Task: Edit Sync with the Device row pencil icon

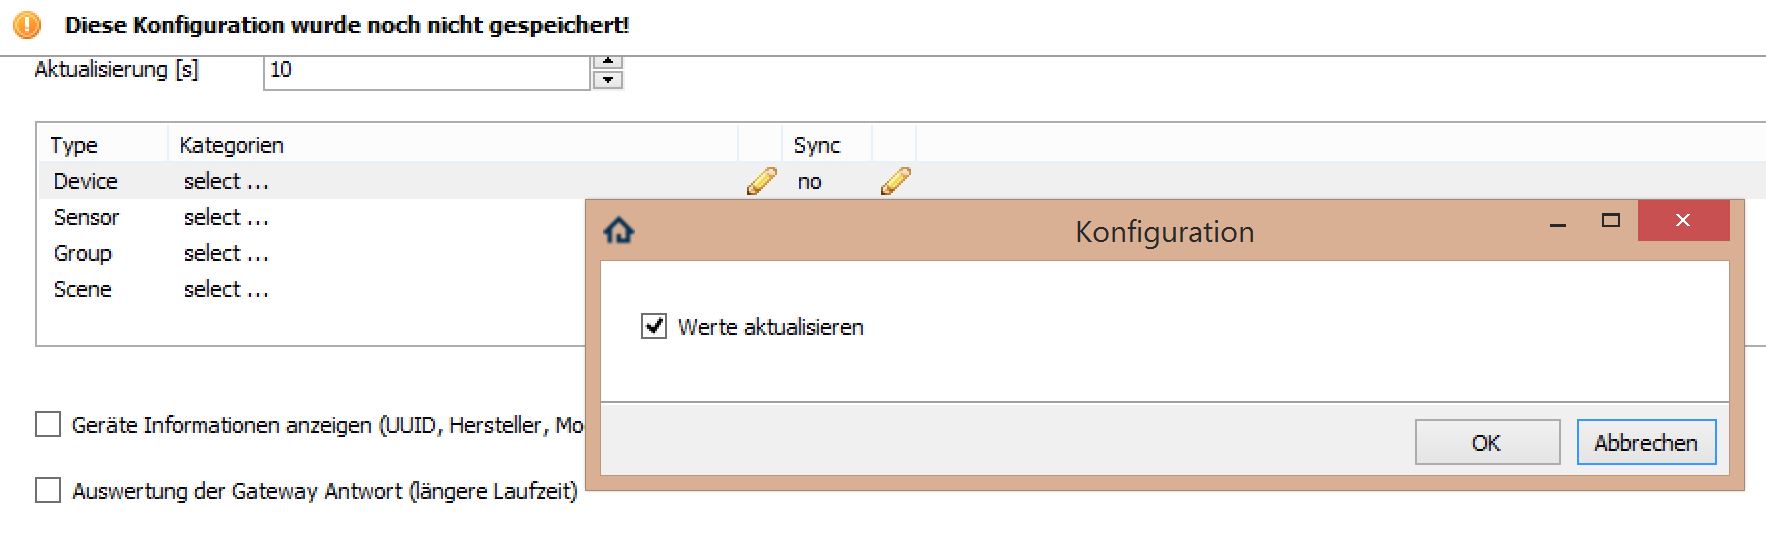Action: coord(895,181)
